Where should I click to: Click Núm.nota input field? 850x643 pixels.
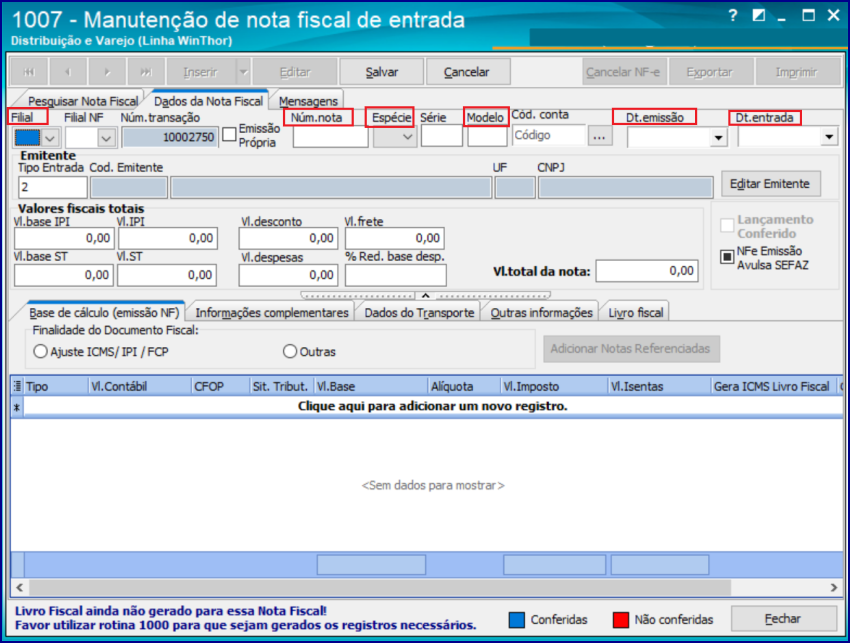331,137
